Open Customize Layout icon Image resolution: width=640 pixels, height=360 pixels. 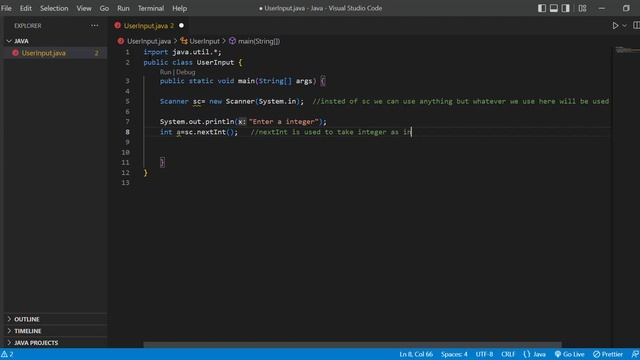click(x=582, y=8)
